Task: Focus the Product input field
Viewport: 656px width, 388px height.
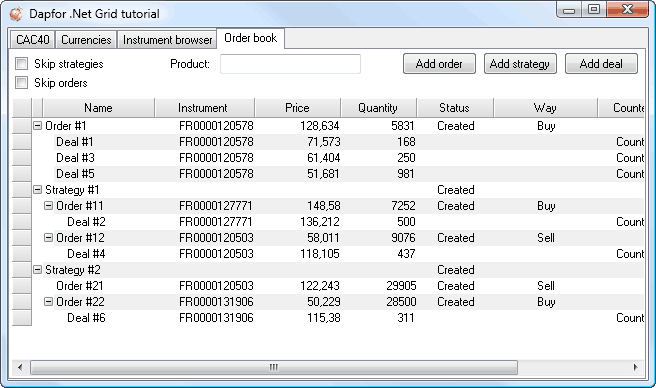Action: click(290, 64)
